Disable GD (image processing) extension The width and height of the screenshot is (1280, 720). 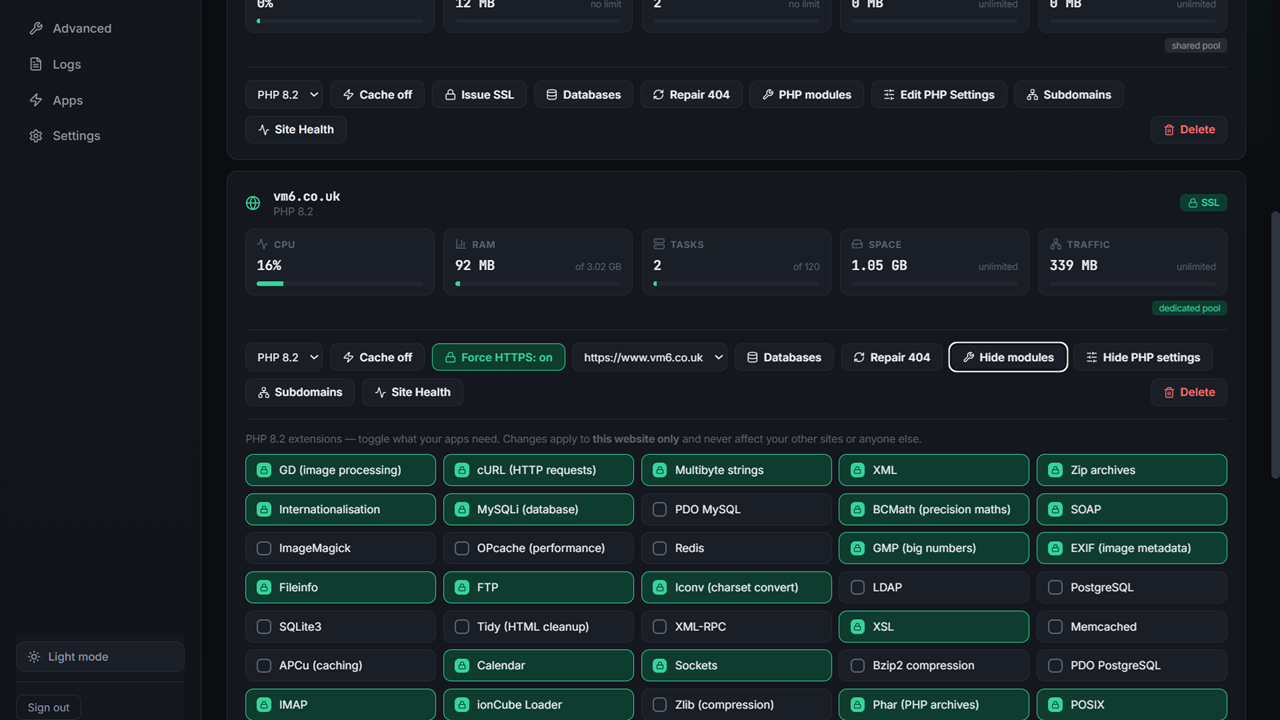tap(340, 470)
